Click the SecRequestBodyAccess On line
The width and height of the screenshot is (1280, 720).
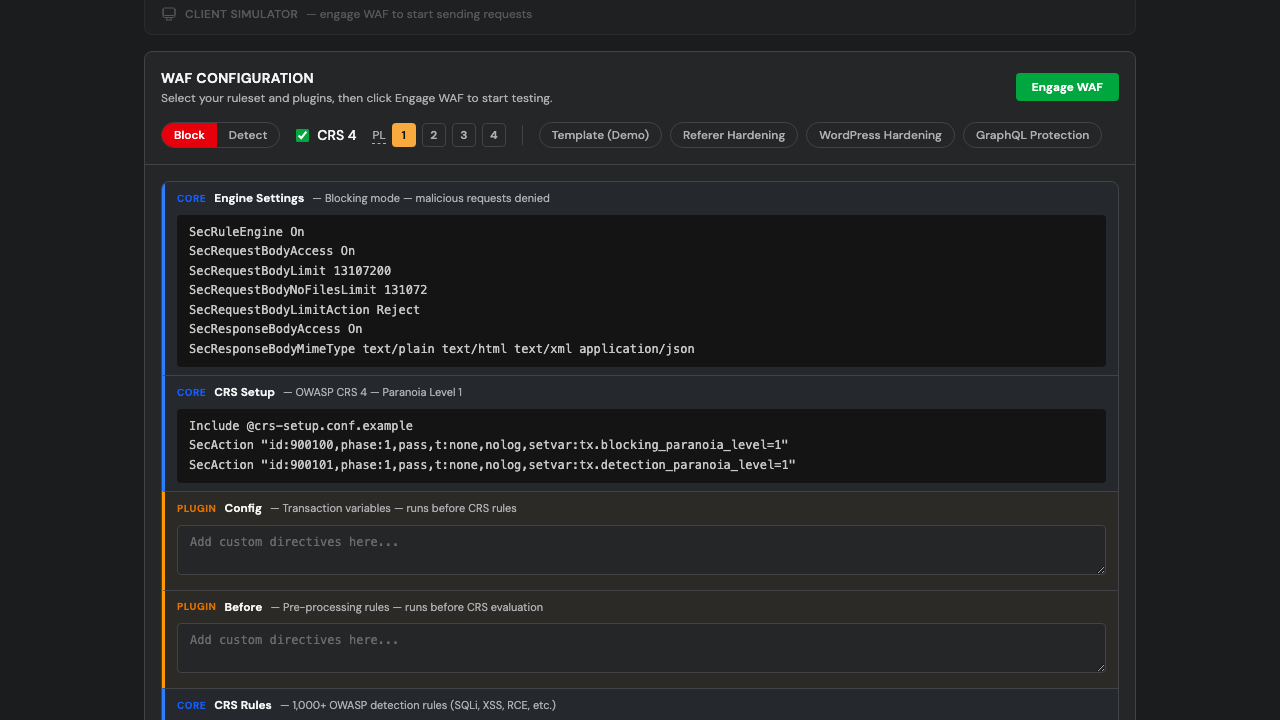[272, 251]
